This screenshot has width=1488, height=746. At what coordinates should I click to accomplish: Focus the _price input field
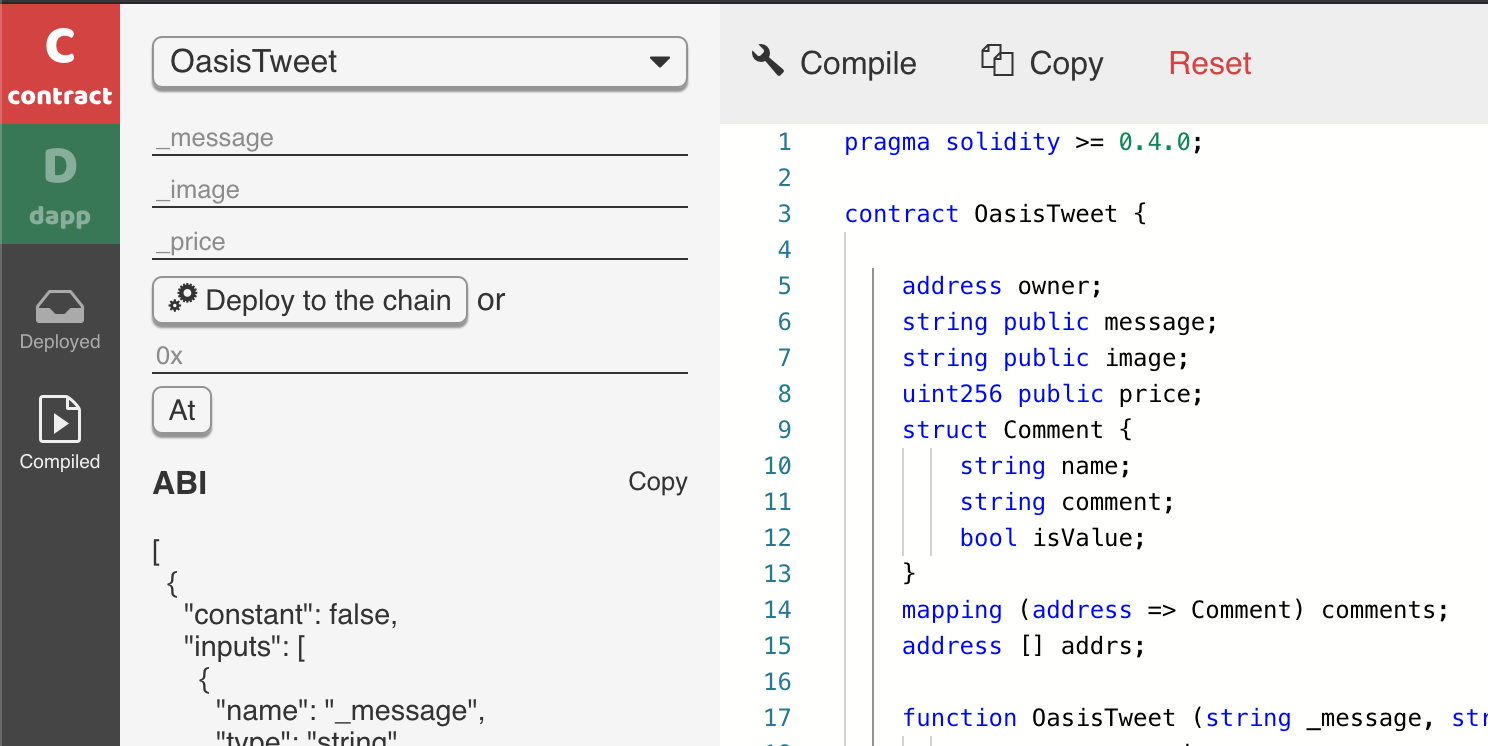tap(420, 242)
